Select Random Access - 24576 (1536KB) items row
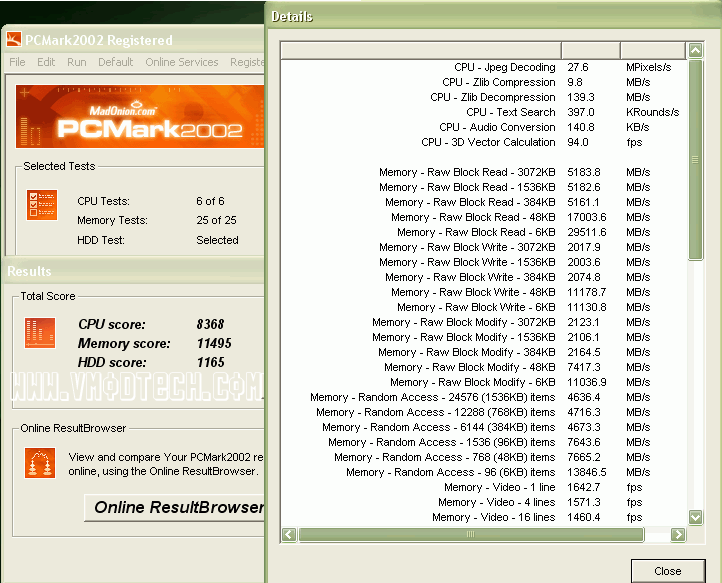 (483, 397)
